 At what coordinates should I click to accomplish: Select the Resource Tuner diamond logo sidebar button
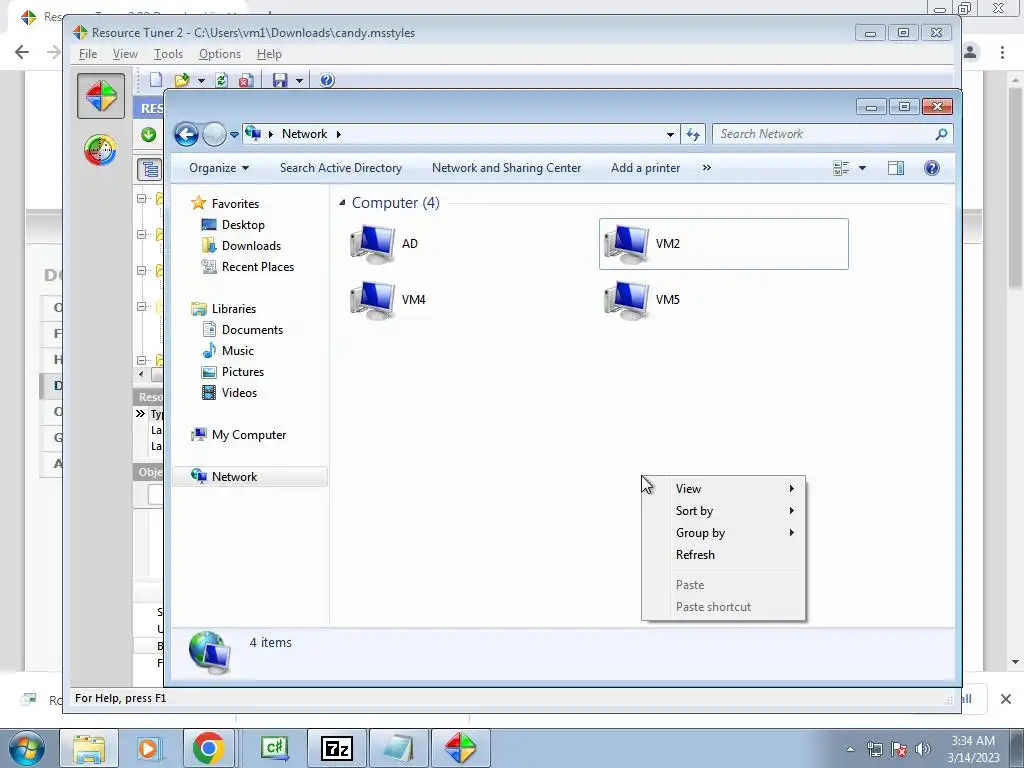coord(101,97)
